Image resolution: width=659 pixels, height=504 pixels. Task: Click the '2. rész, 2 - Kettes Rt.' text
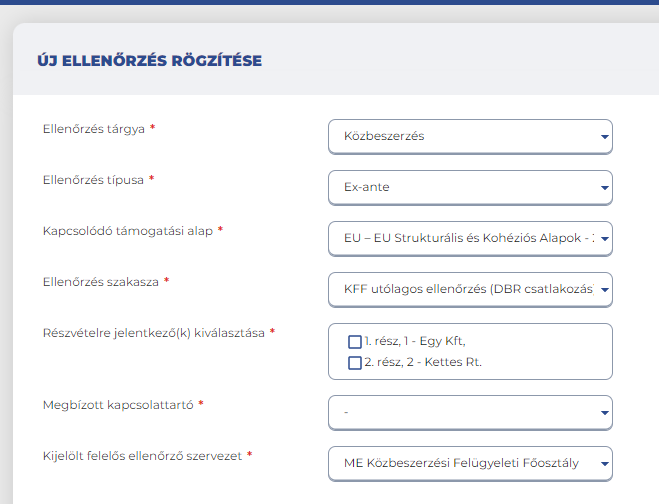(423, 362)
